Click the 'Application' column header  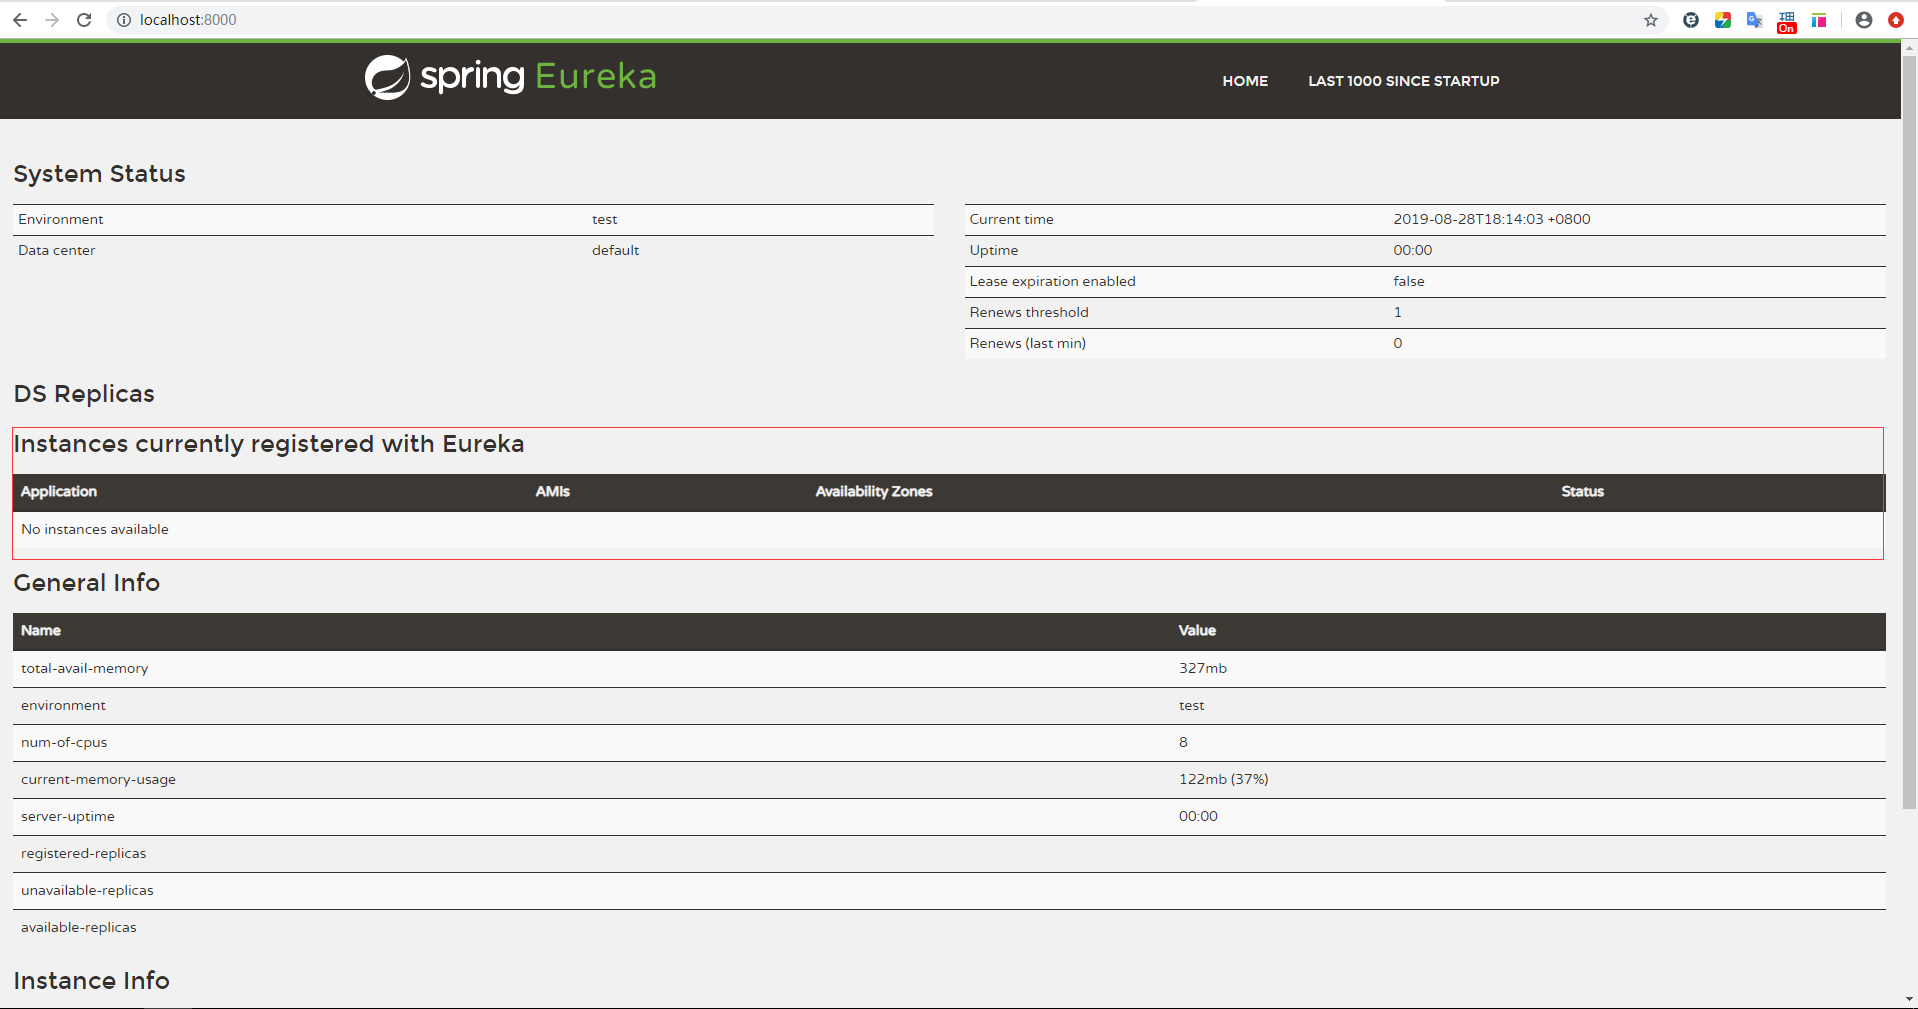59,491
